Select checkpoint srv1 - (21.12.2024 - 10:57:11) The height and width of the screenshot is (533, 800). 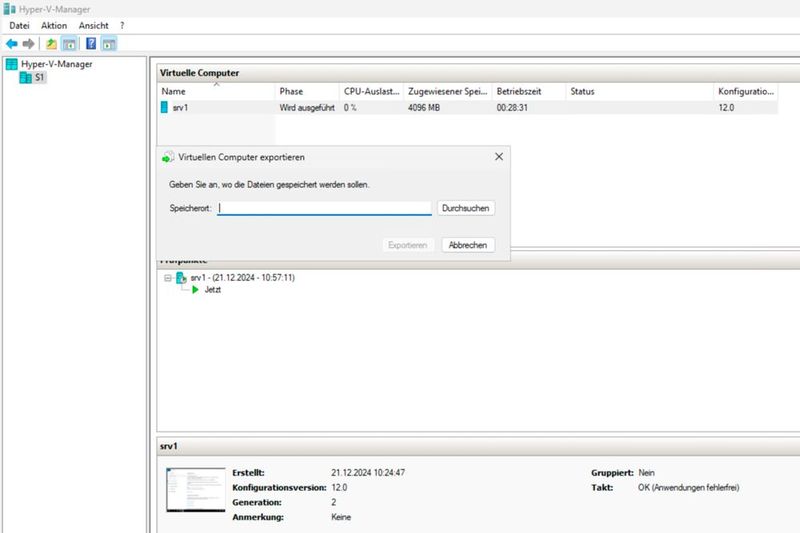point(242,277)
